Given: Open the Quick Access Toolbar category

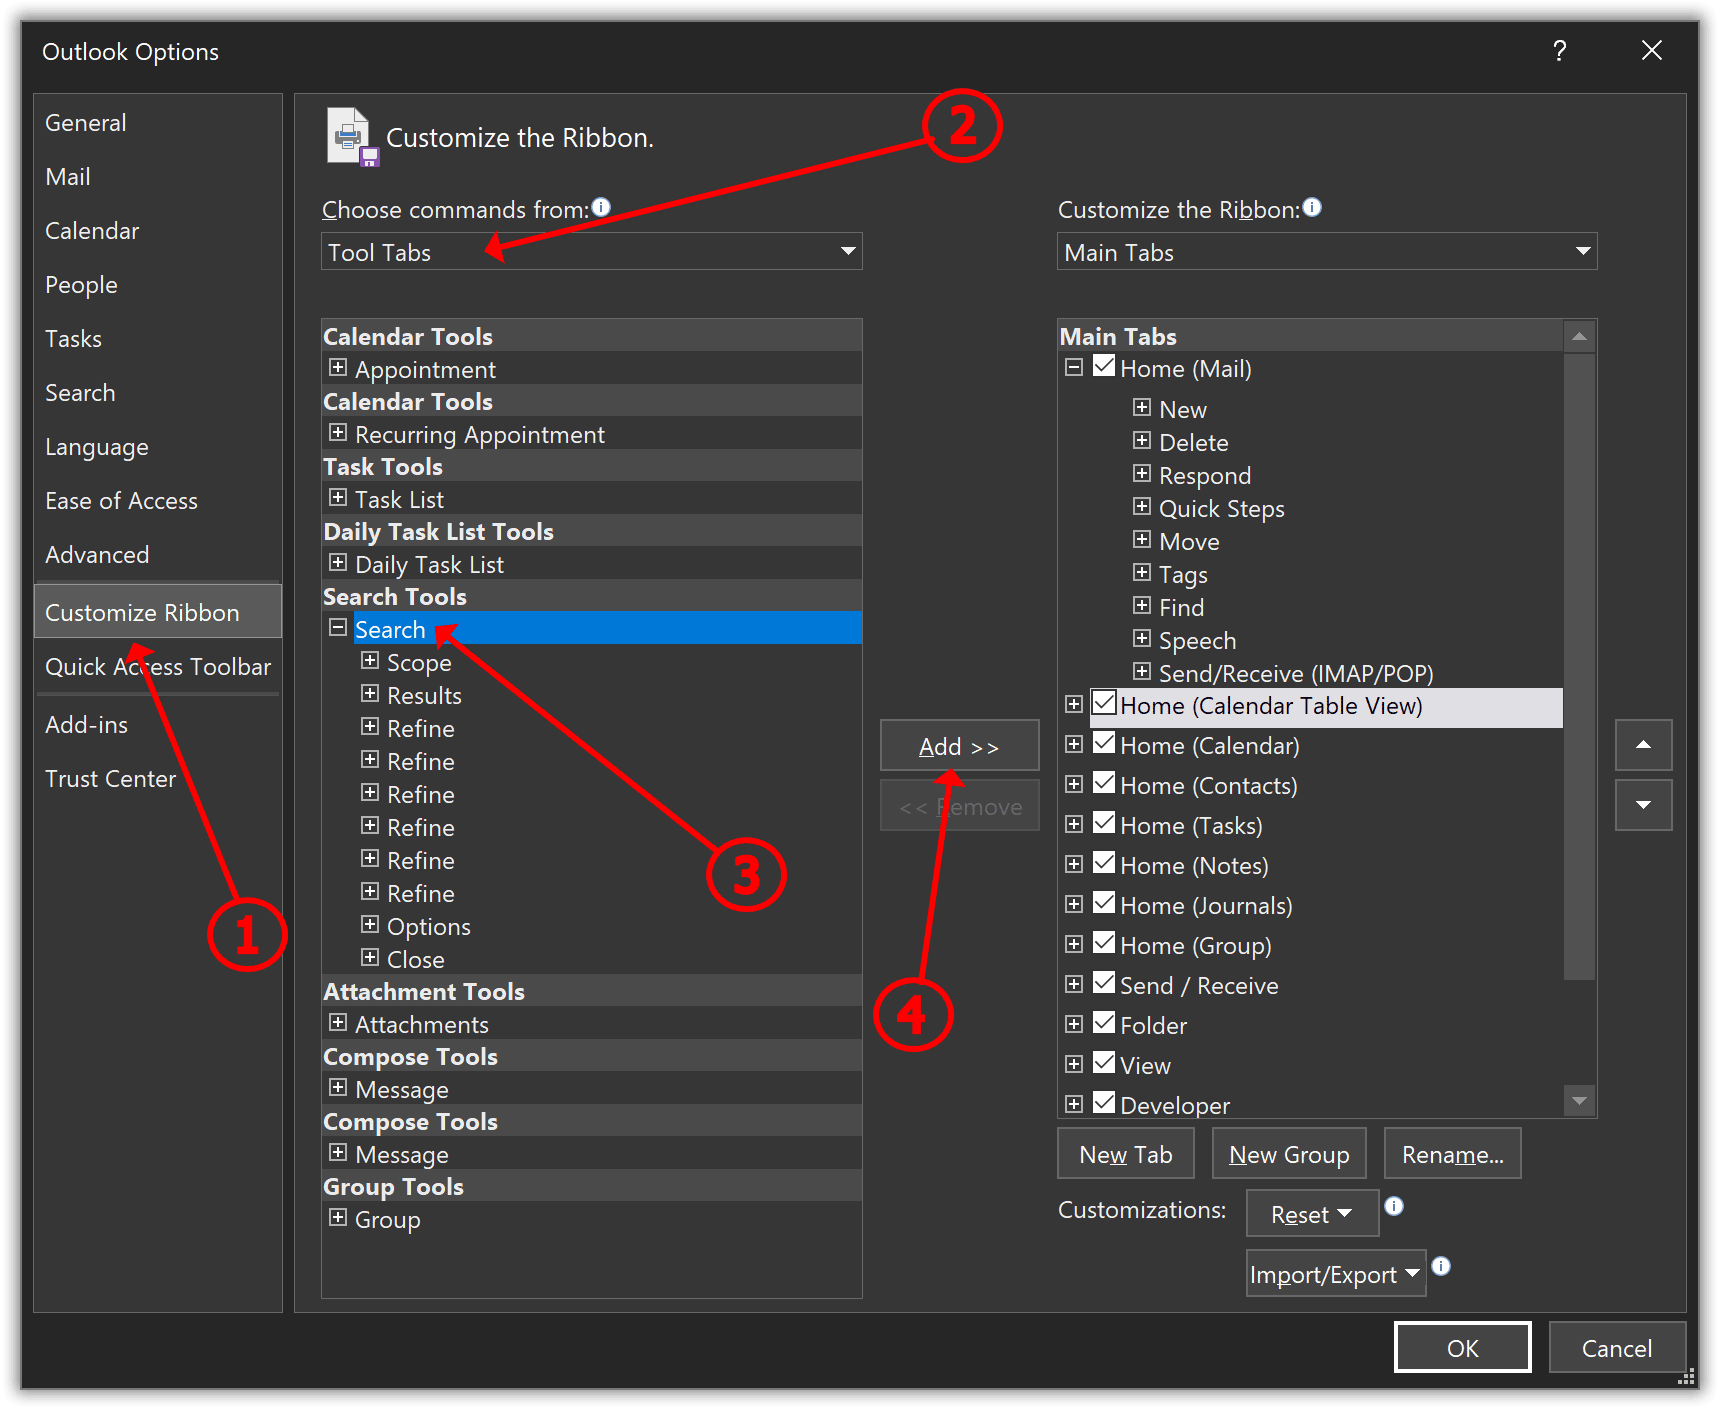Looking at the screenshot, I should [157, 667].
